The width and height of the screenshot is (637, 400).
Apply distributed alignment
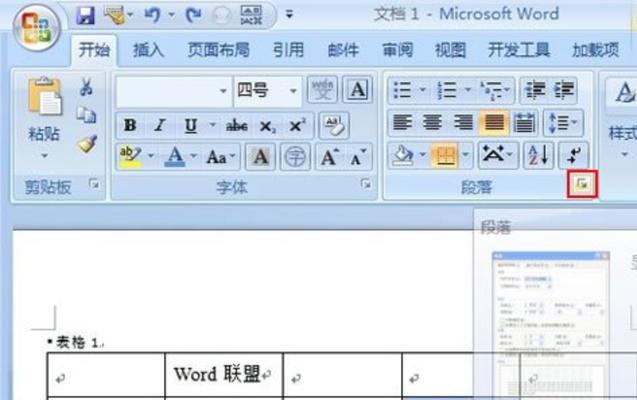pos(524,122)
